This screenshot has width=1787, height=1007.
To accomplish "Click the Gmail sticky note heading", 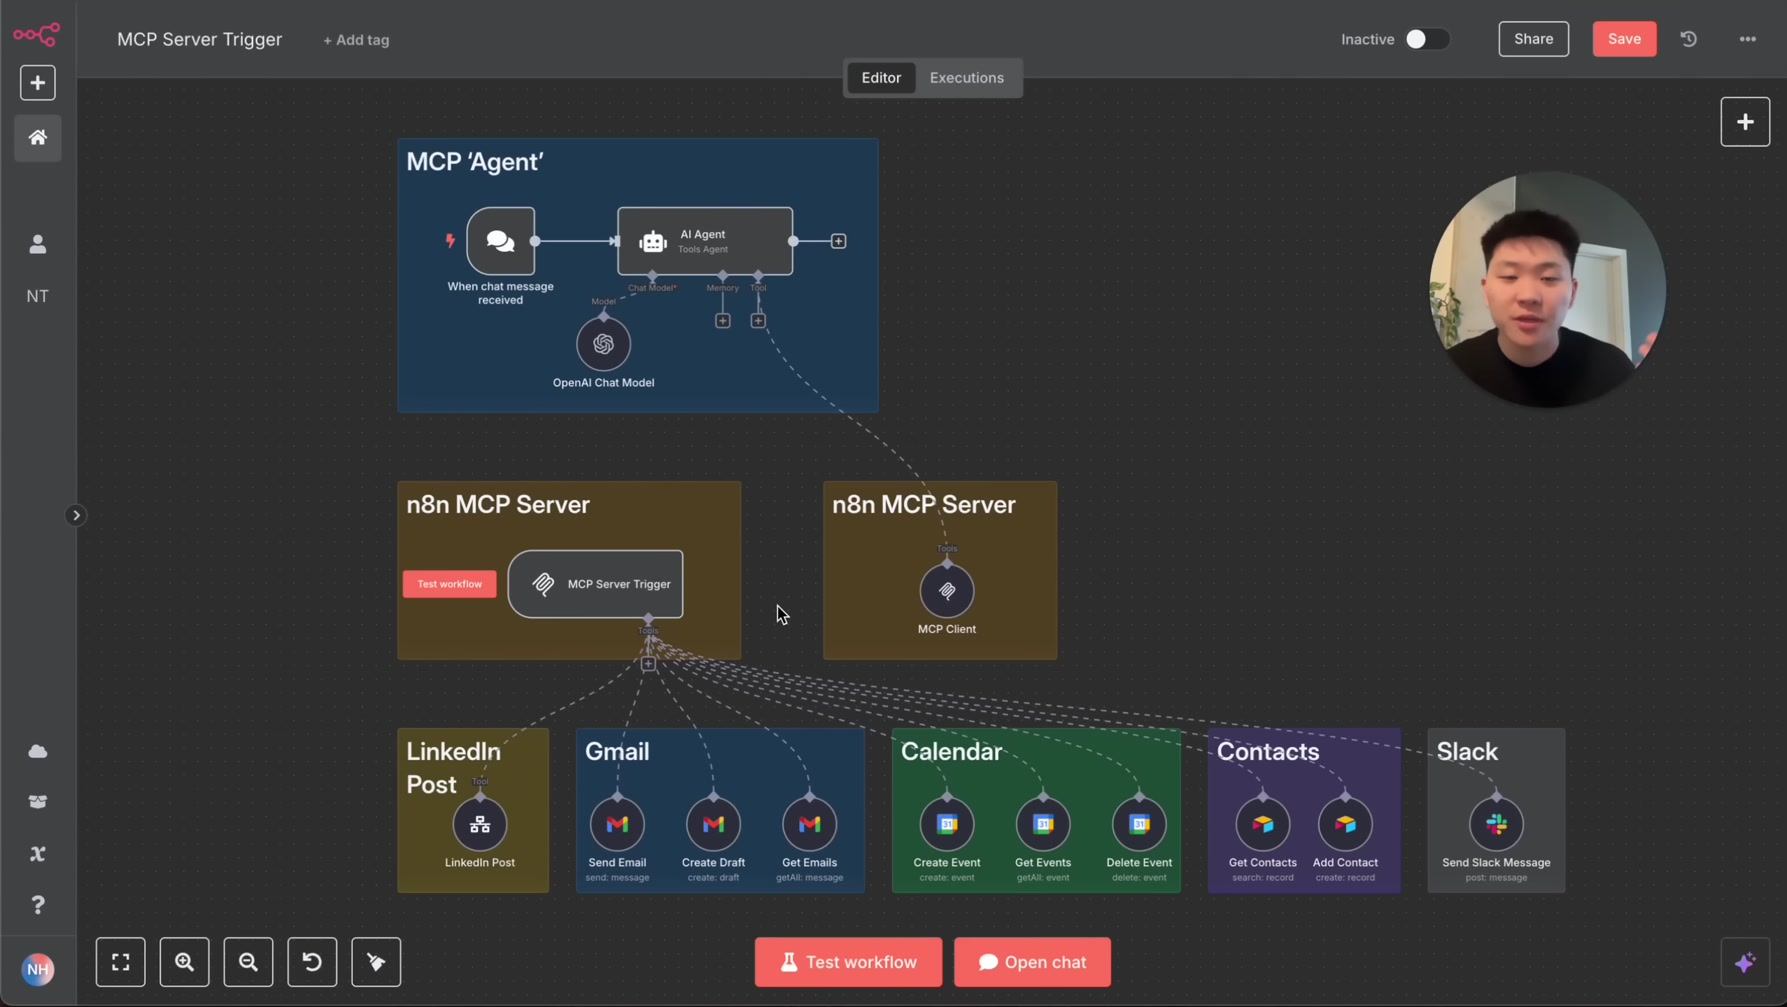I will (x=617, y=751).
